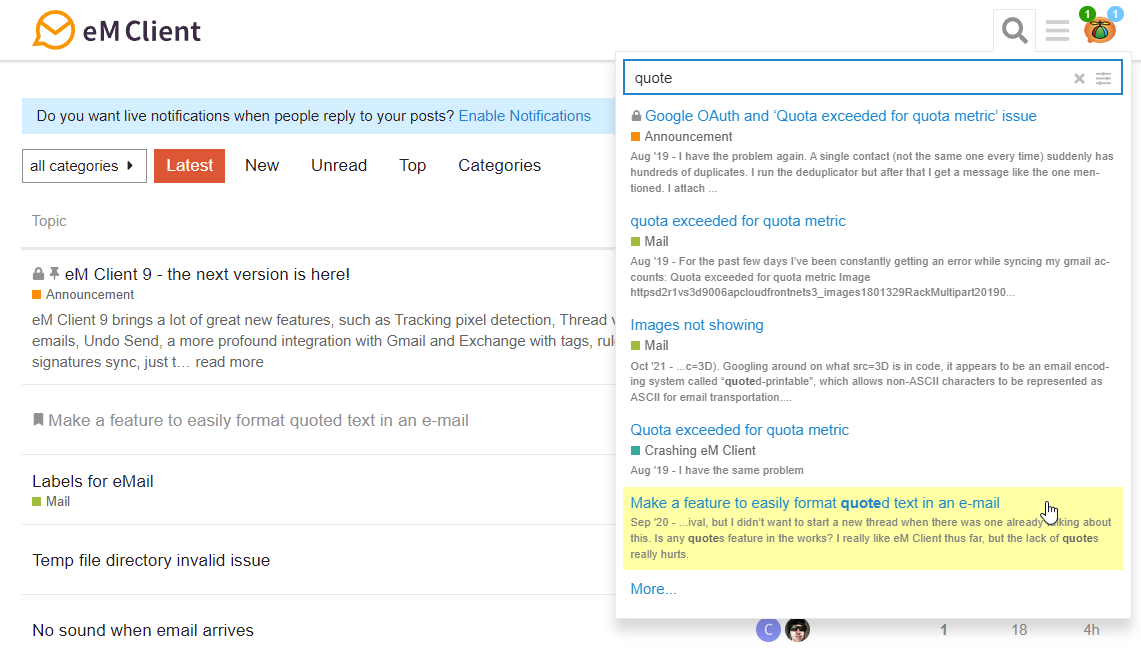Click the 'Crashing eM Client' category label
This screenshot has width=1141, height=660.
point(693,450)
